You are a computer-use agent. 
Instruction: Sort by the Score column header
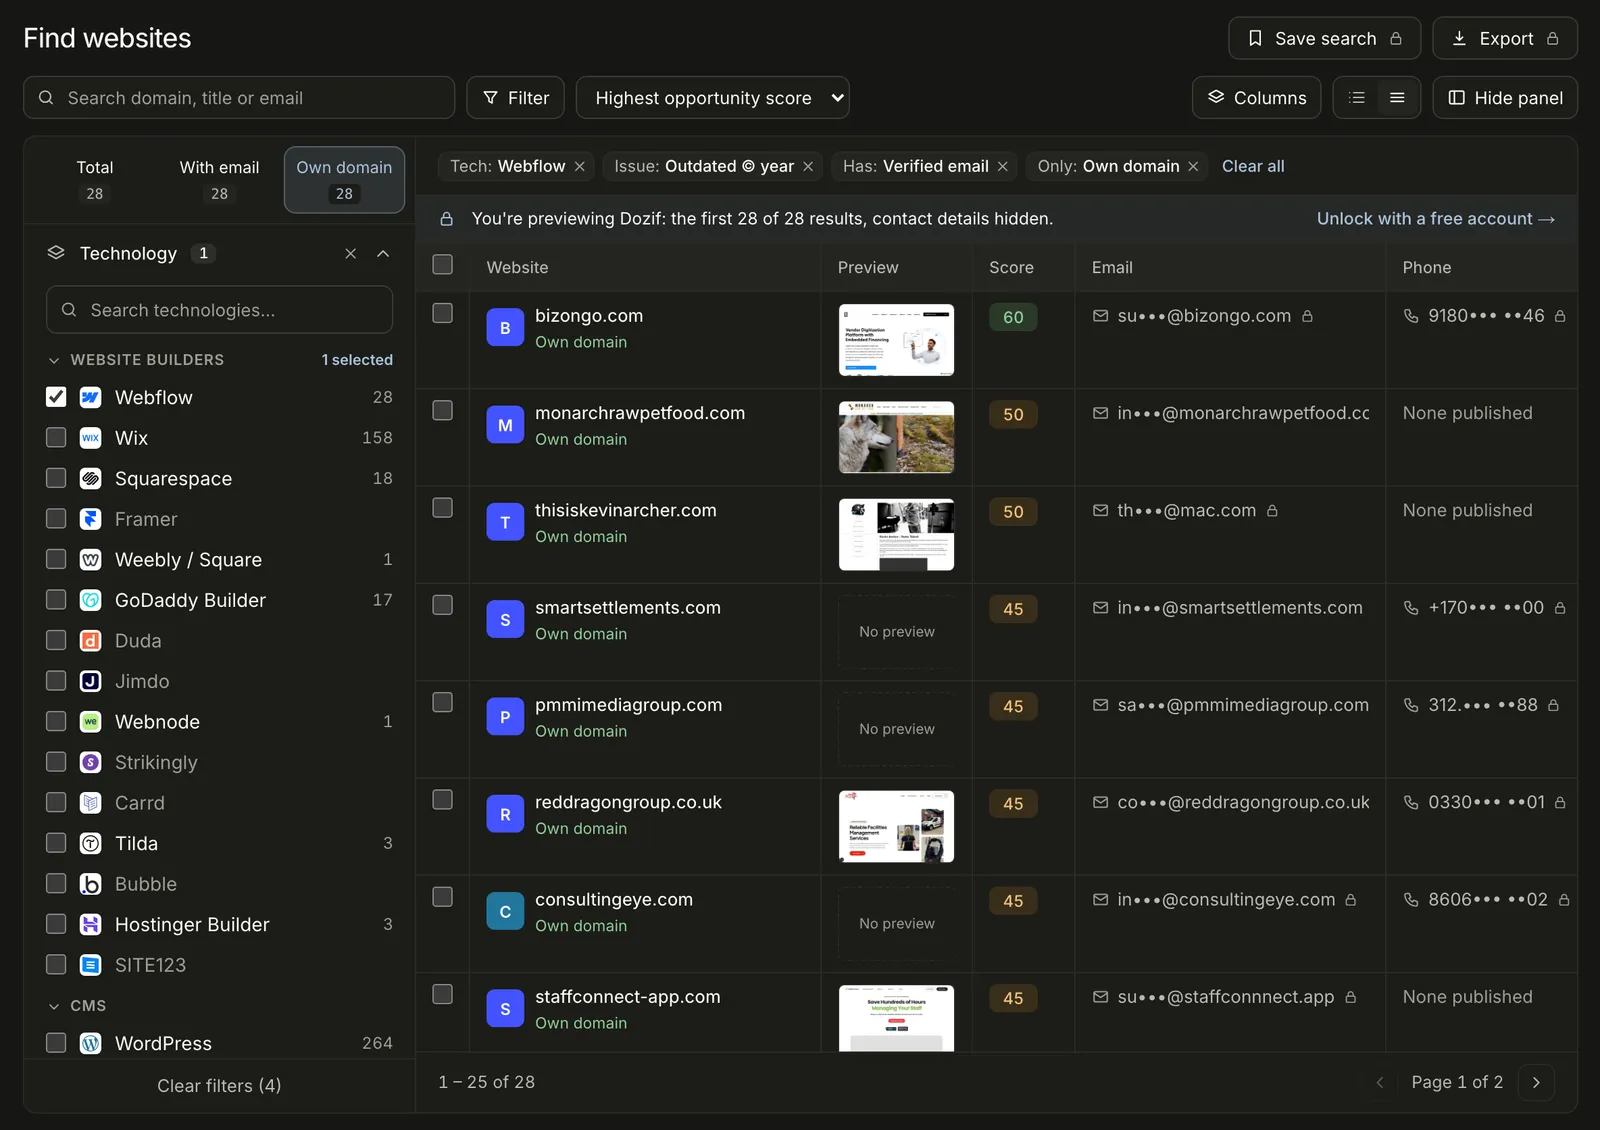coord(1011,268)
